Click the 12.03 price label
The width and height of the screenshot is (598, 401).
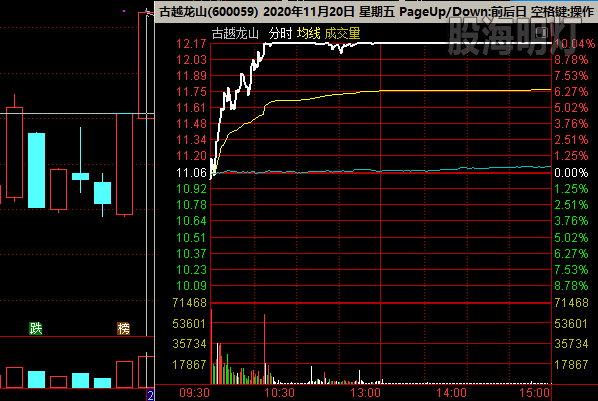[191, 60]
